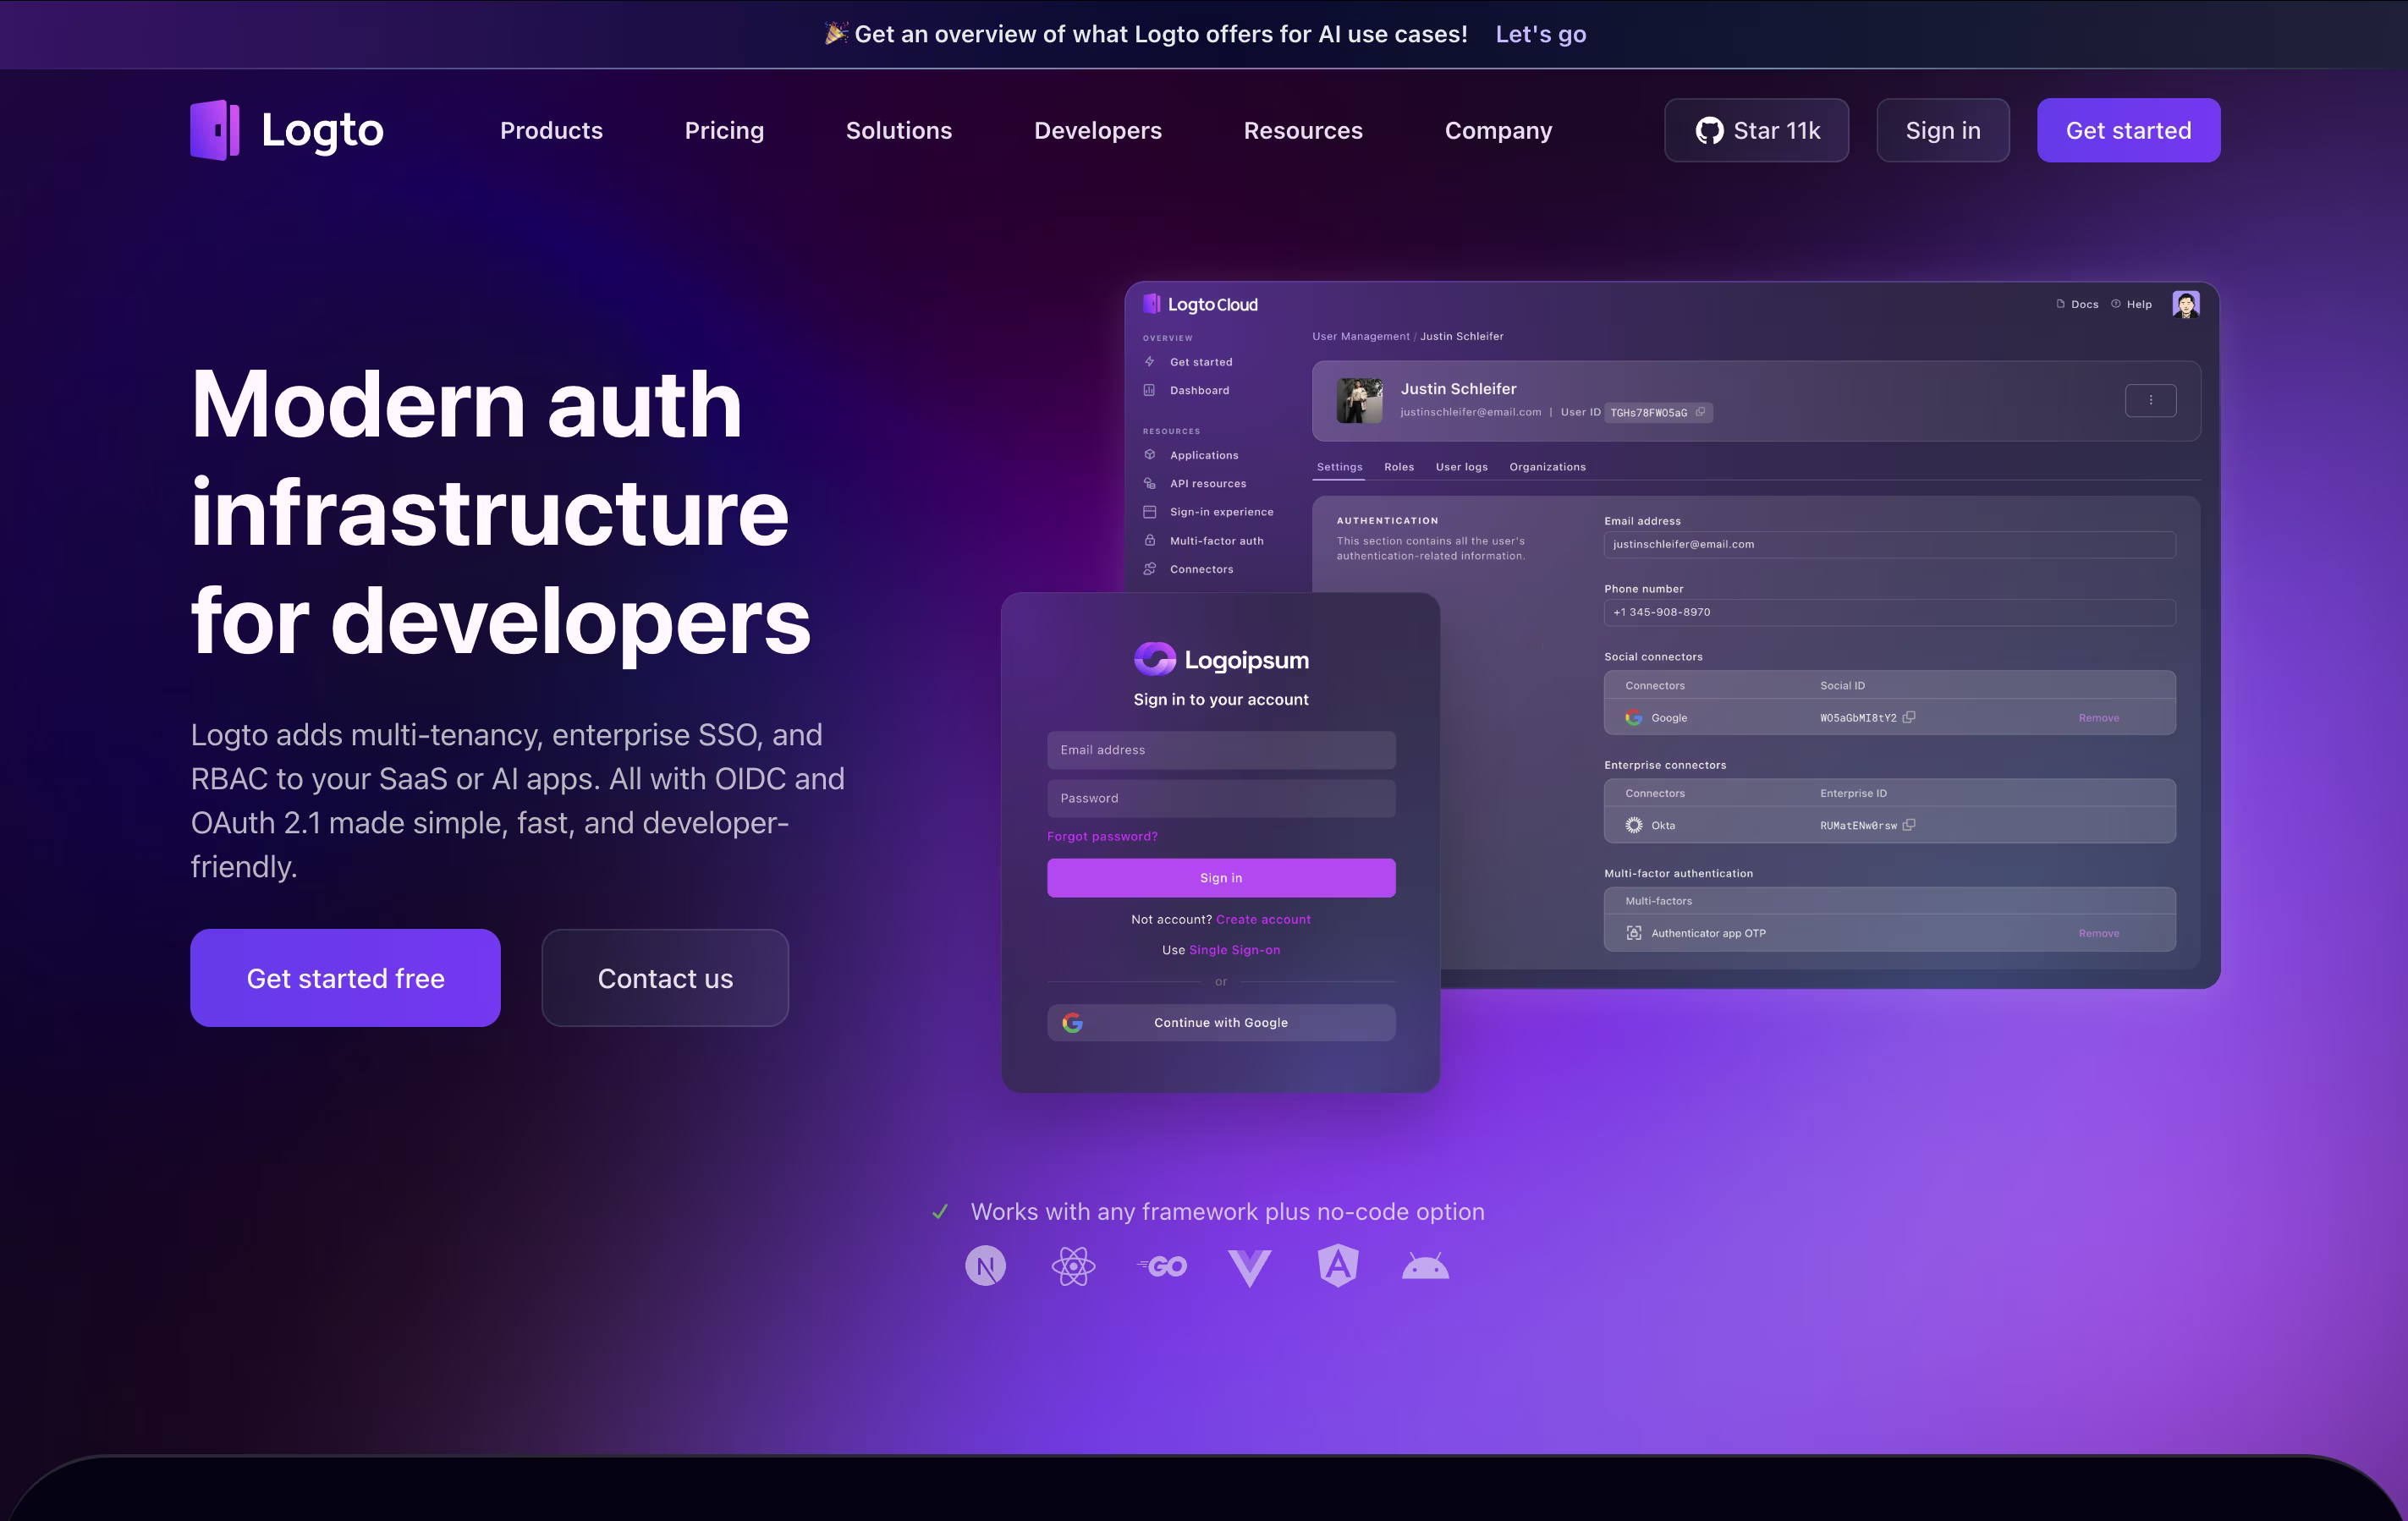Click the Next.js framework icon
The width and height of the screenshot is (2408, 1521).
point(985,1266)
